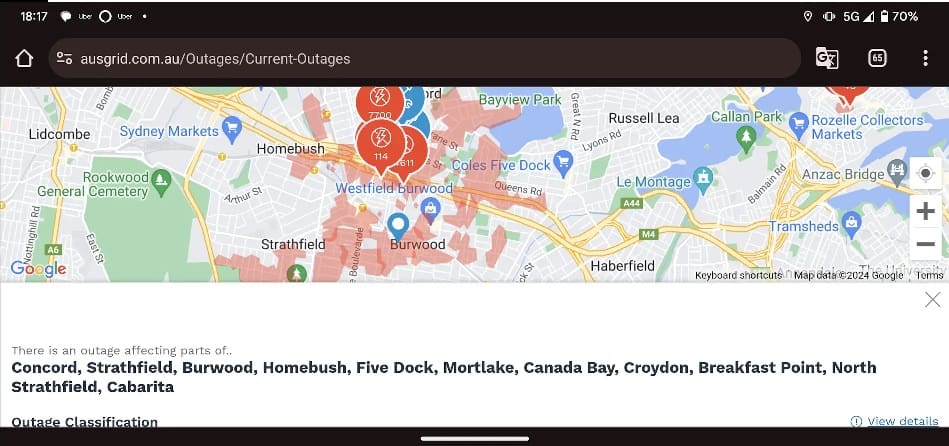Center map on my current location
This screenshot has height=446, width=949.
(x=925, y=174)
